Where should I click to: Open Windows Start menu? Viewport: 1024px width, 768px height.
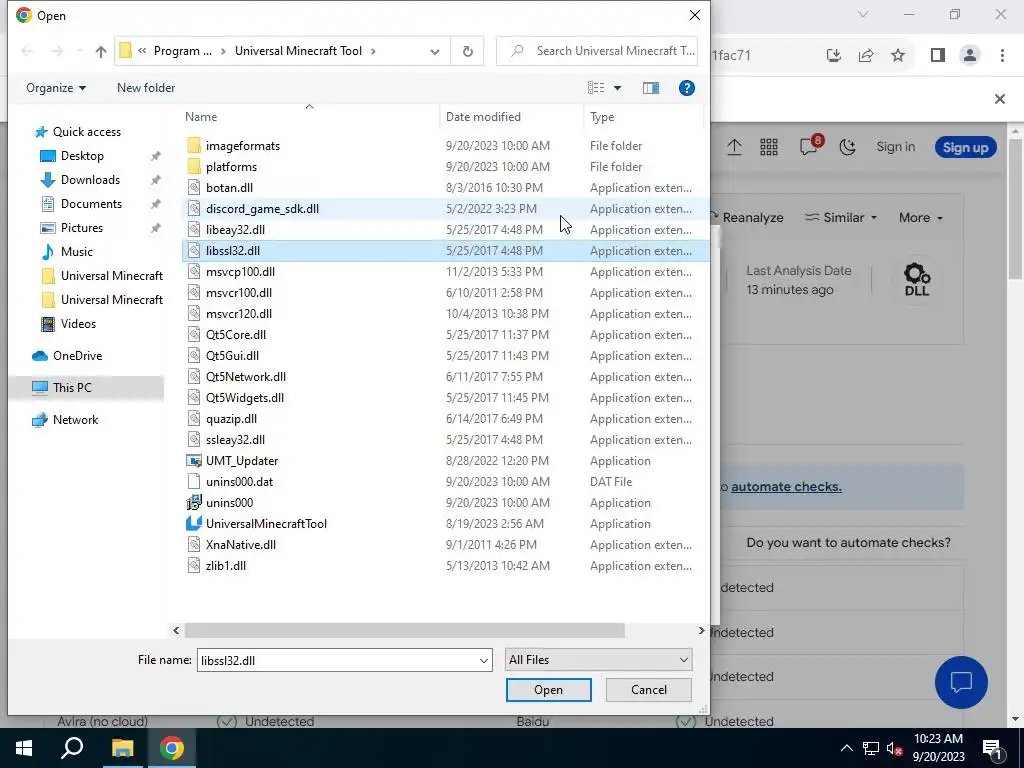(24, 748)
